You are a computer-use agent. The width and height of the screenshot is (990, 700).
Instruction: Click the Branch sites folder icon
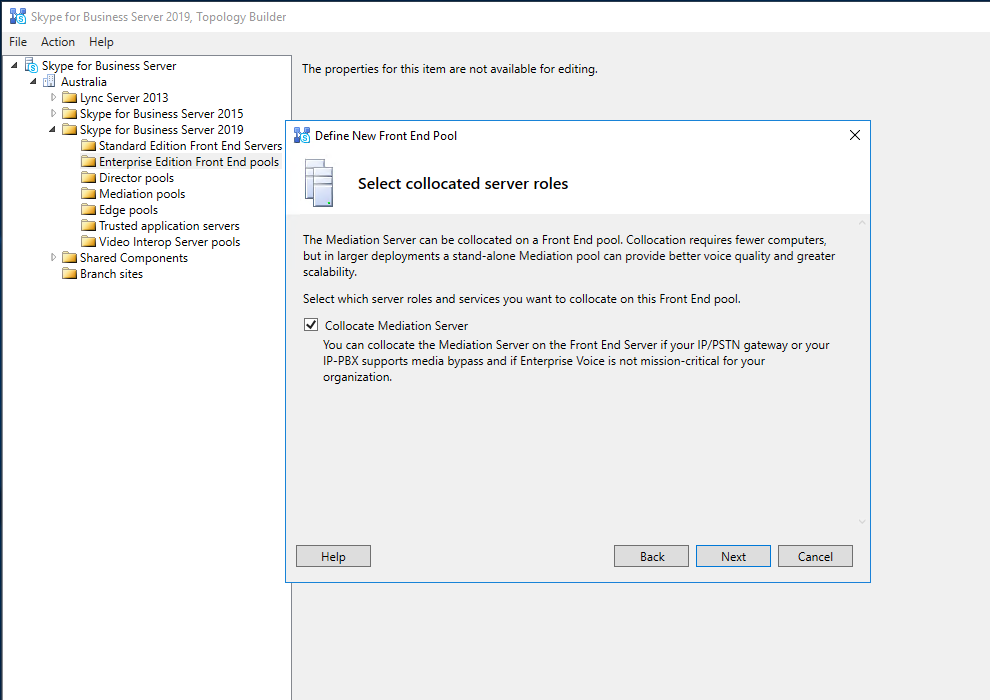pyautogui.click(x=69, y=274)
